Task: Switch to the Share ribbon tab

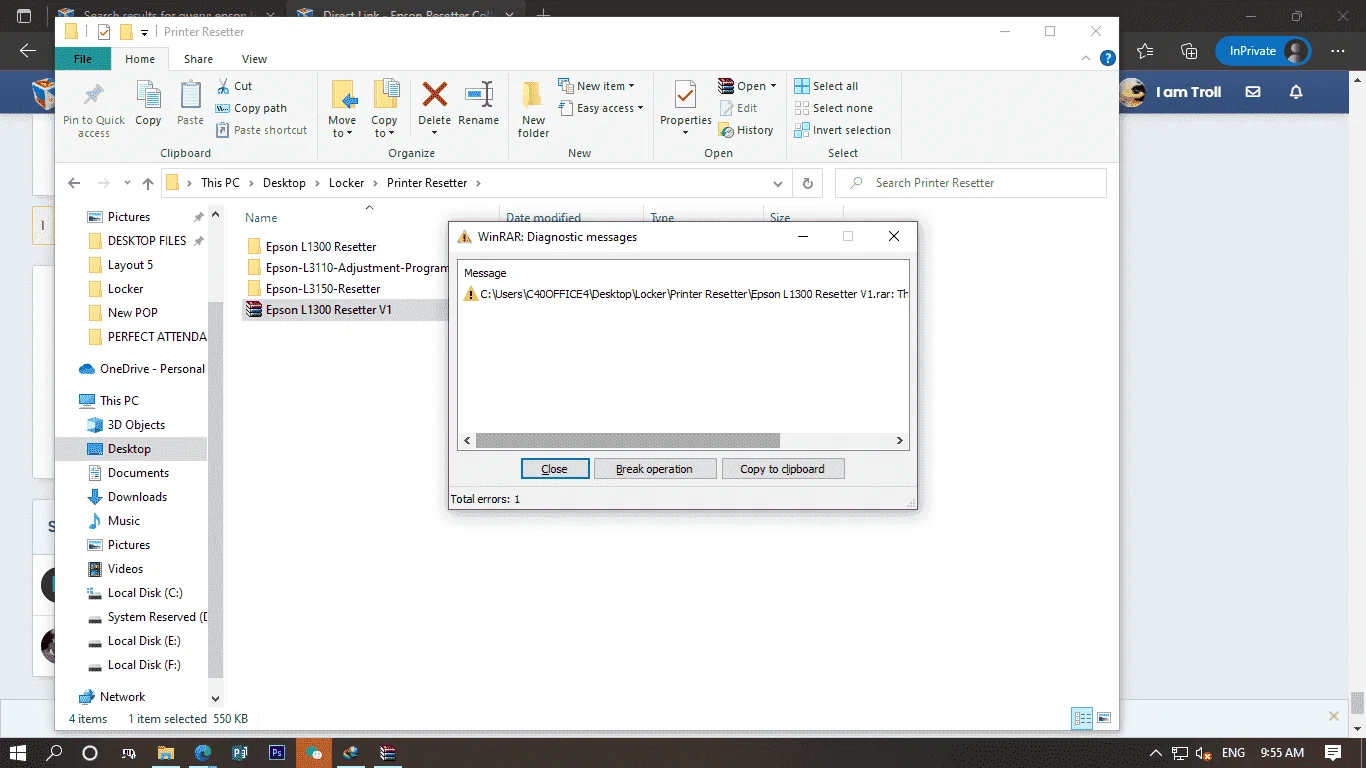Action: pyautogui.click(x=198, y=59)
